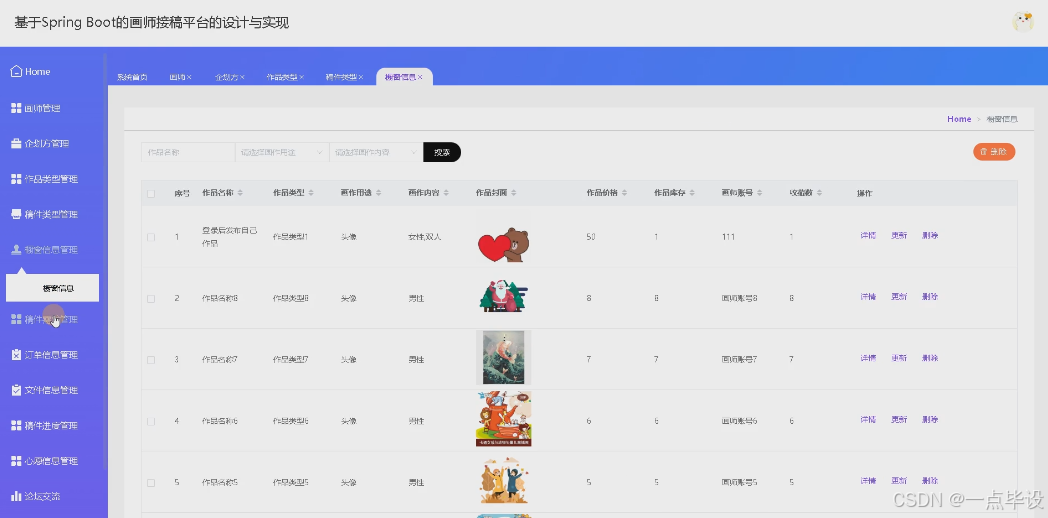Click the 作品类型7 cell in row 3
Screen dimensions: 1048x518
tap(290, 360)
